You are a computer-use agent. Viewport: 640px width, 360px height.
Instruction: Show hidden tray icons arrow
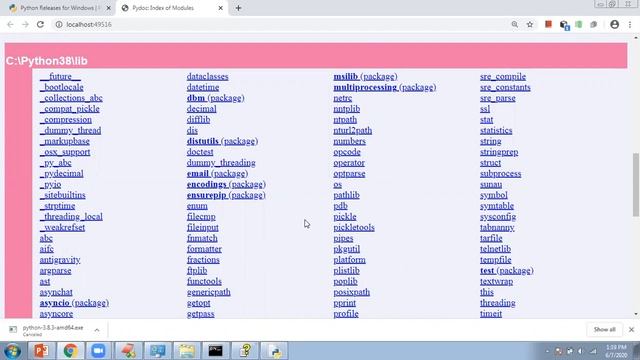[x=547, y=351]
